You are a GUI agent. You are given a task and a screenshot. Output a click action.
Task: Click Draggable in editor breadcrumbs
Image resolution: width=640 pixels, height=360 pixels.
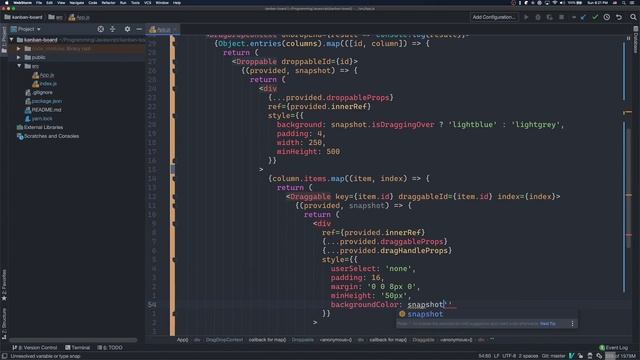(423, 340)
